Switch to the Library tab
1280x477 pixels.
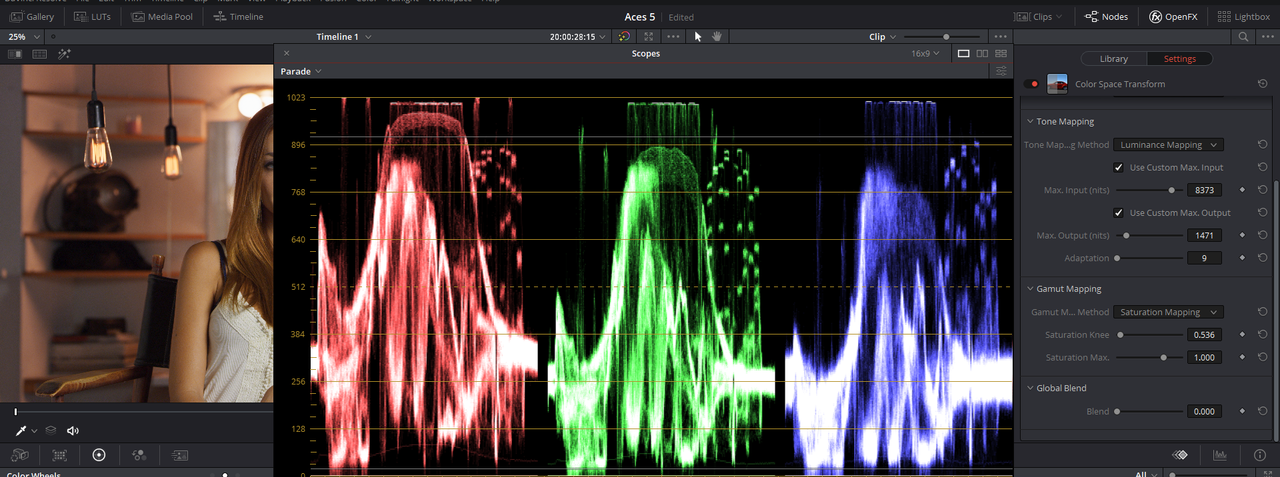[x=1114, y=59]
